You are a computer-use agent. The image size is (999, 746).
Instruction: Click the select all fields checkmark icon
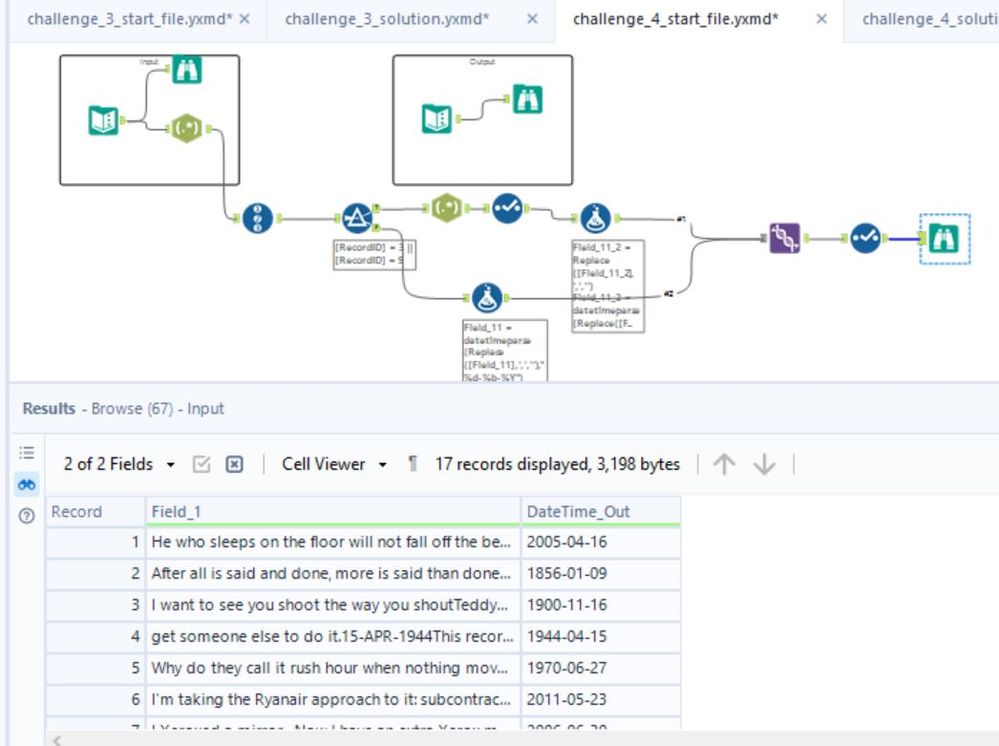pyautogui.click(x=201, y=464)
